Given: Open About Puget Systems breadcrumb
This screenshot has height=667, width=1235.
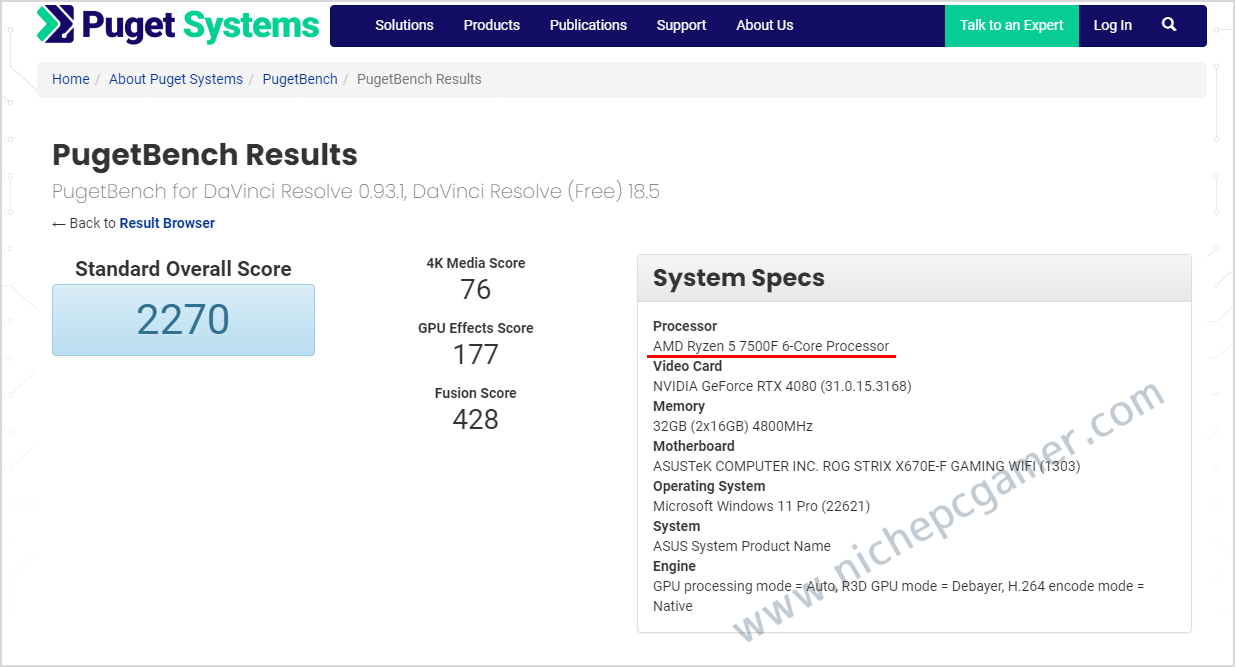Looking at the screenshot, I should [176, 79].
